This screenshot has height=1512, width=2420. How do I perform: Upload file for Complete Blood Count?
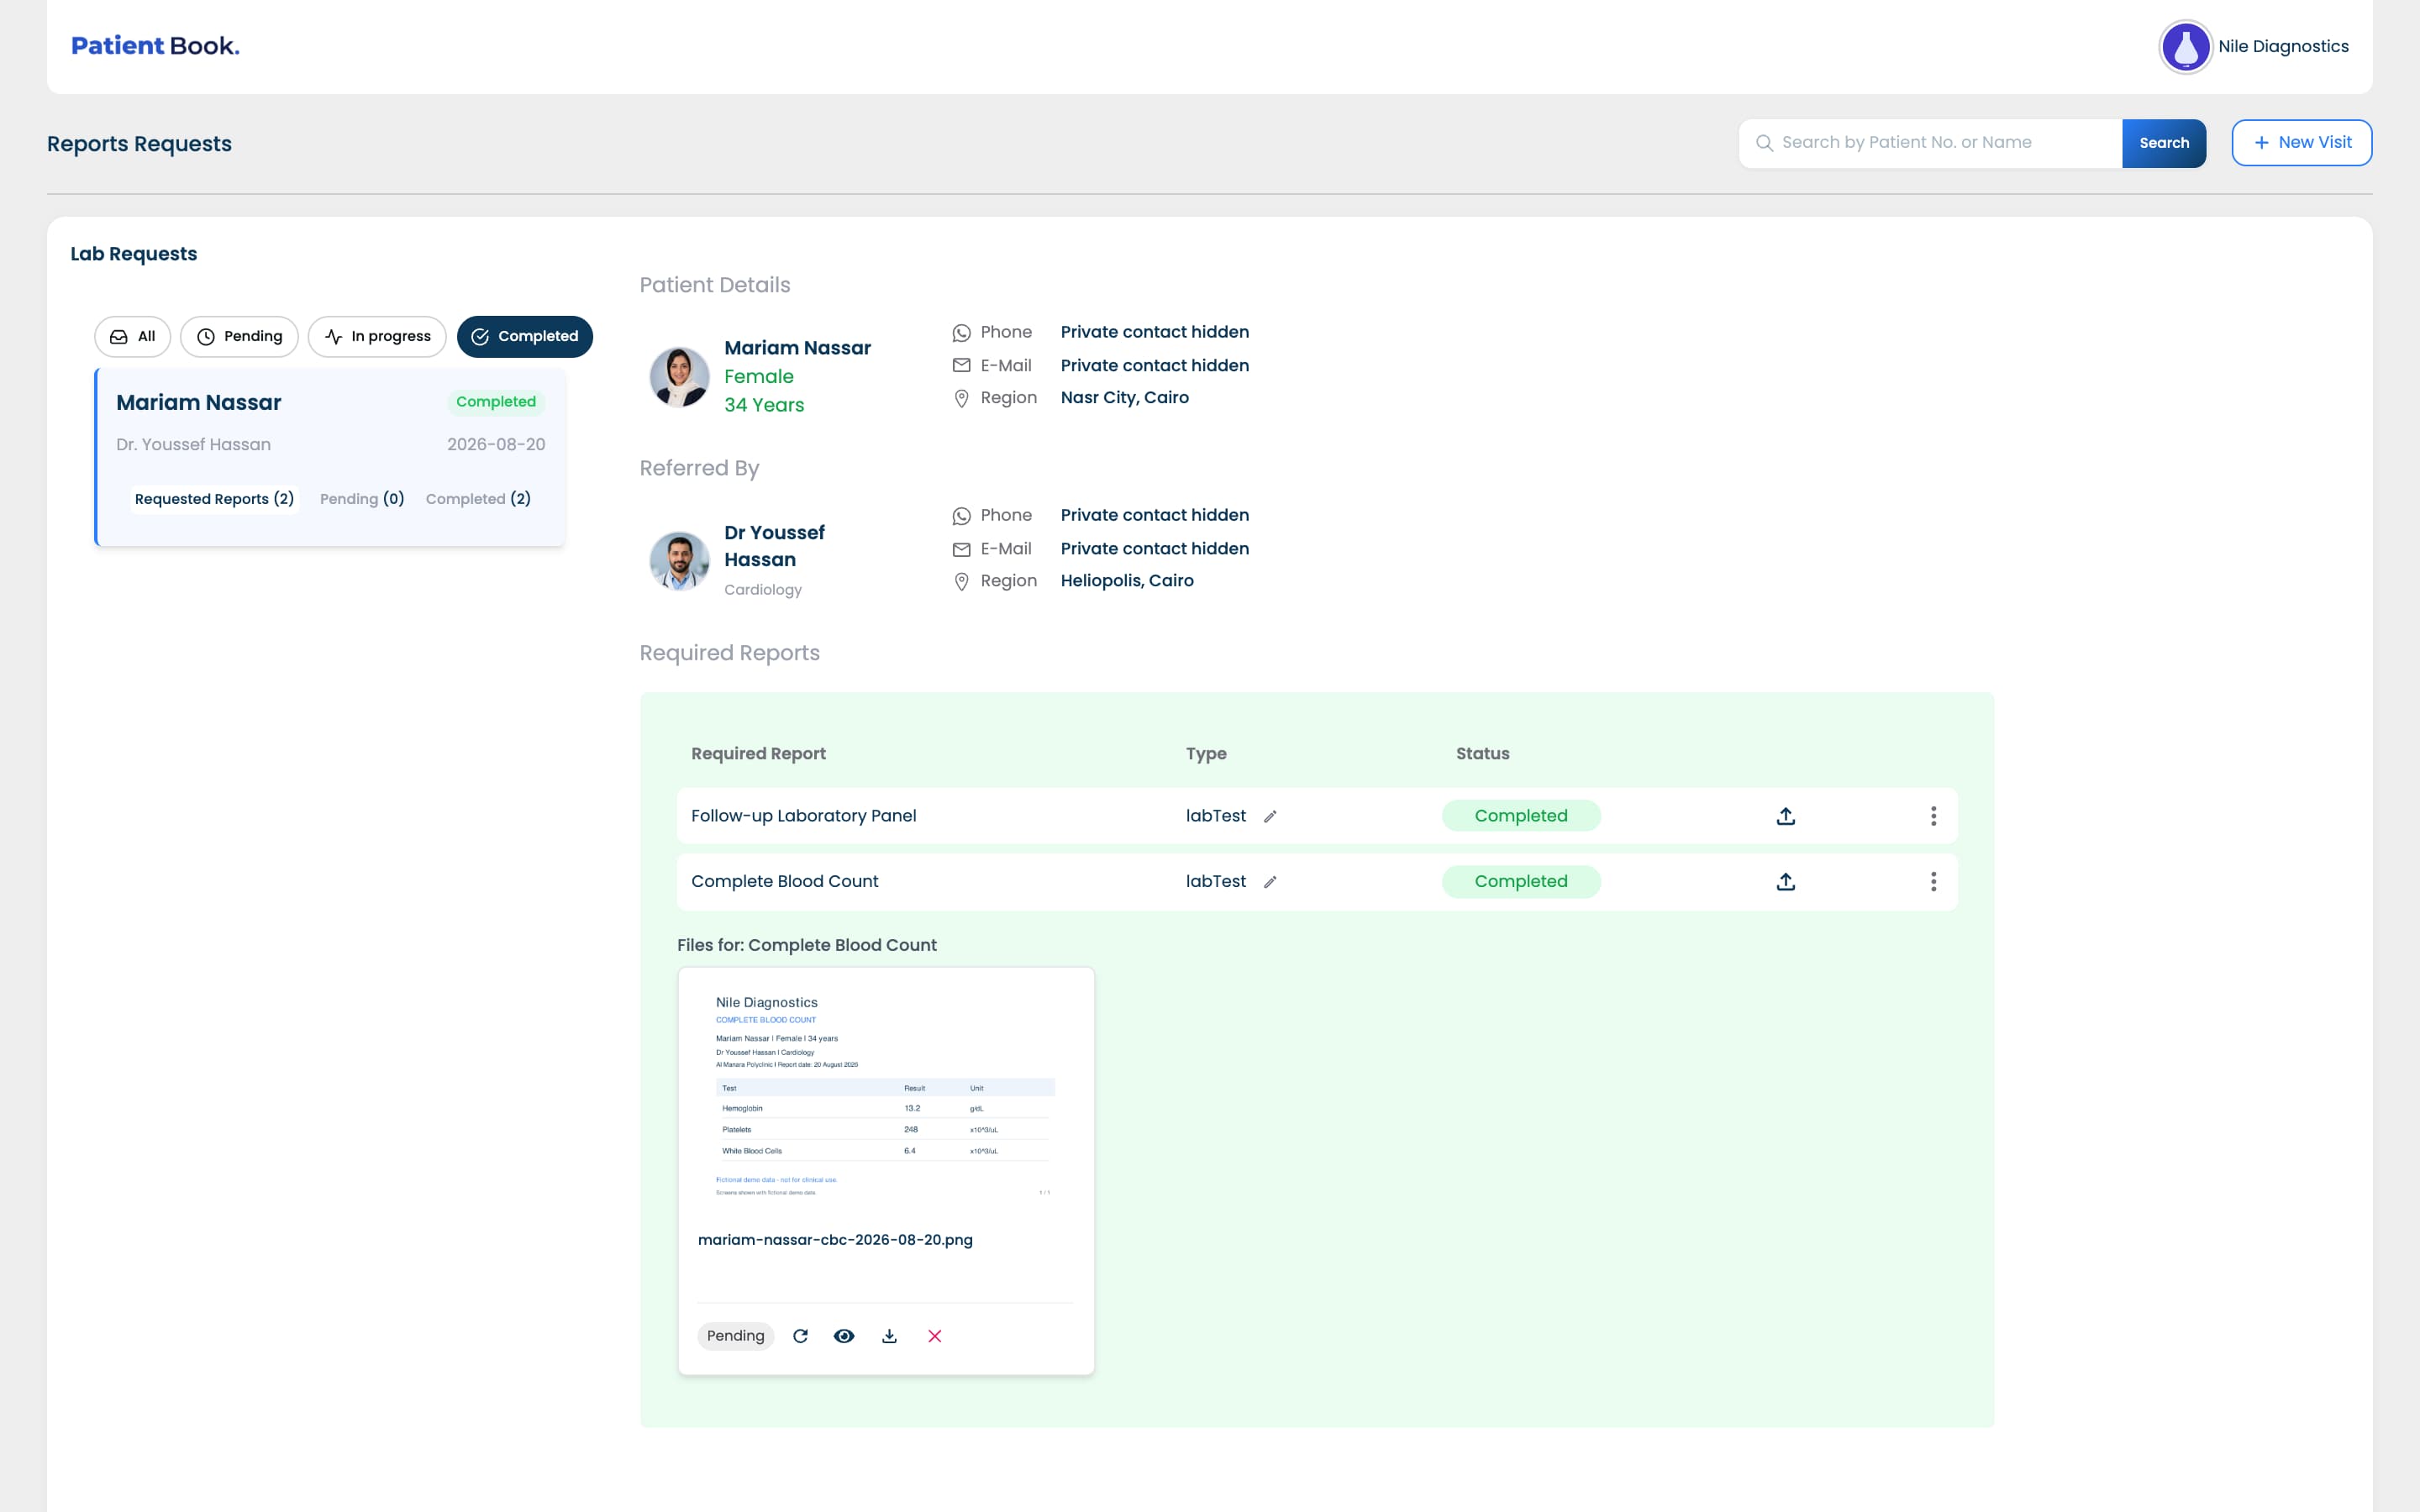1785,881
